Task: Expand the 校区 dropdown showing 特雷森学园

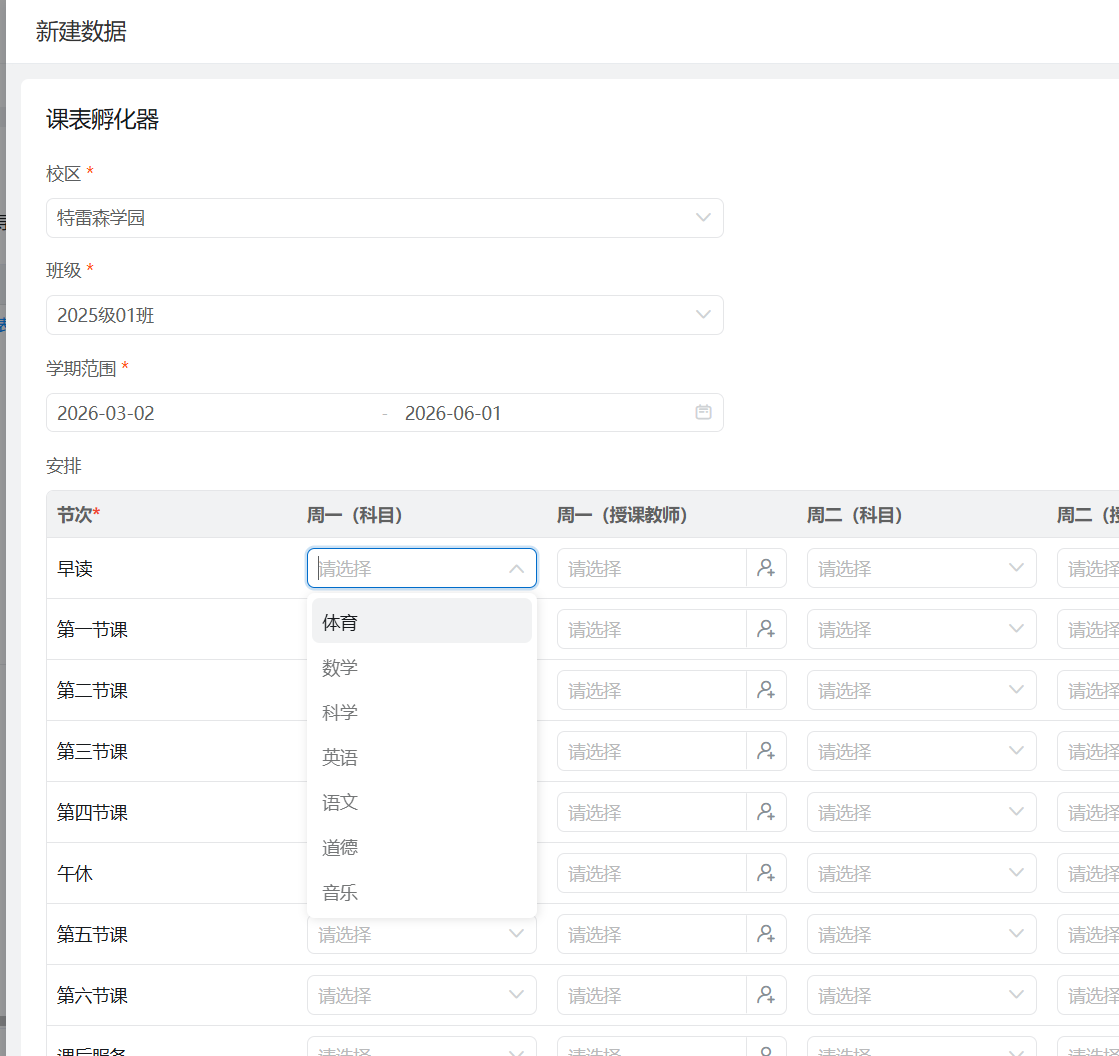Action: (x=384, y=218)
